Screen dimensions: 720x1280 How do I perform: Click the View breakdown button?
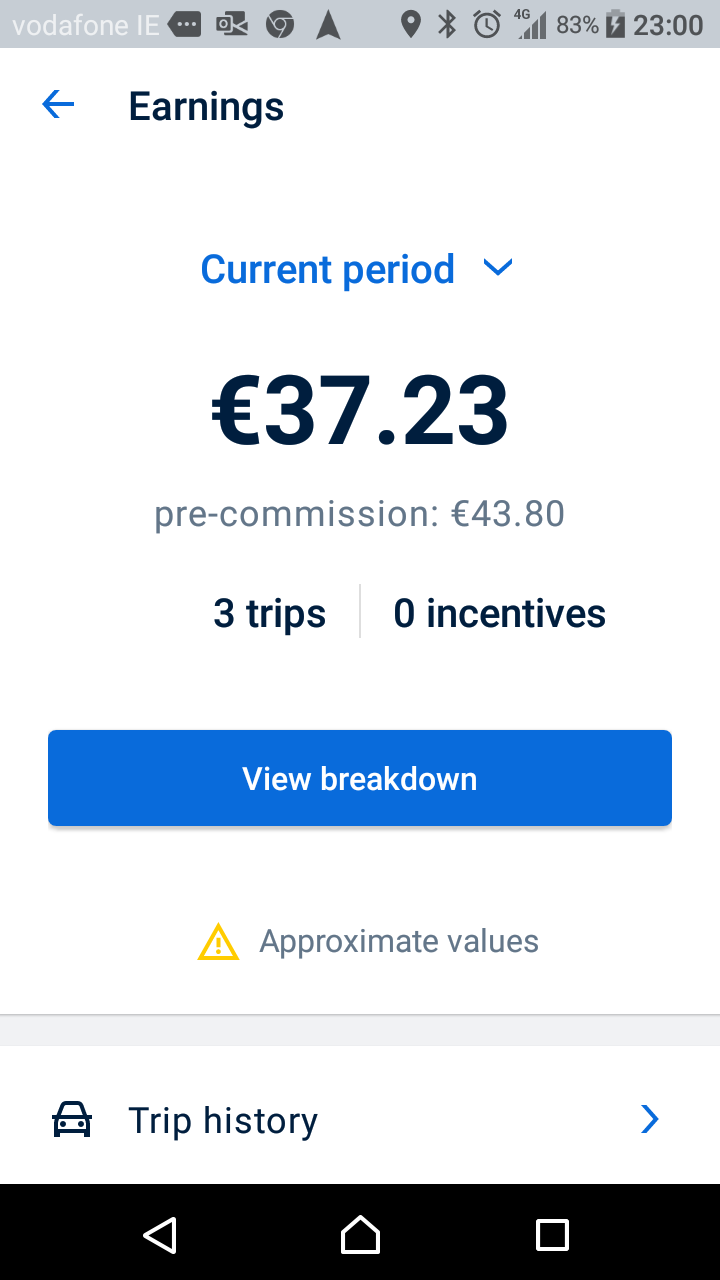tap(360, 778)
